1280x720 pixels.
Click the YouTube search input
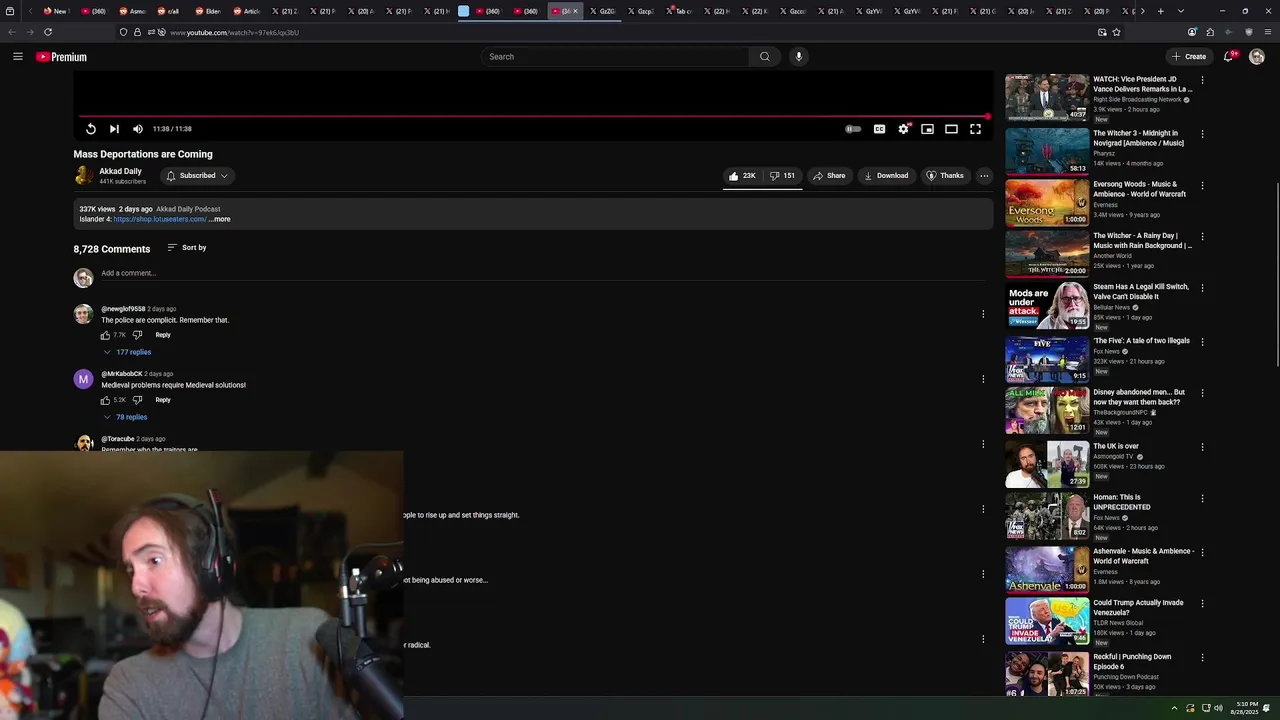[615, 57]
